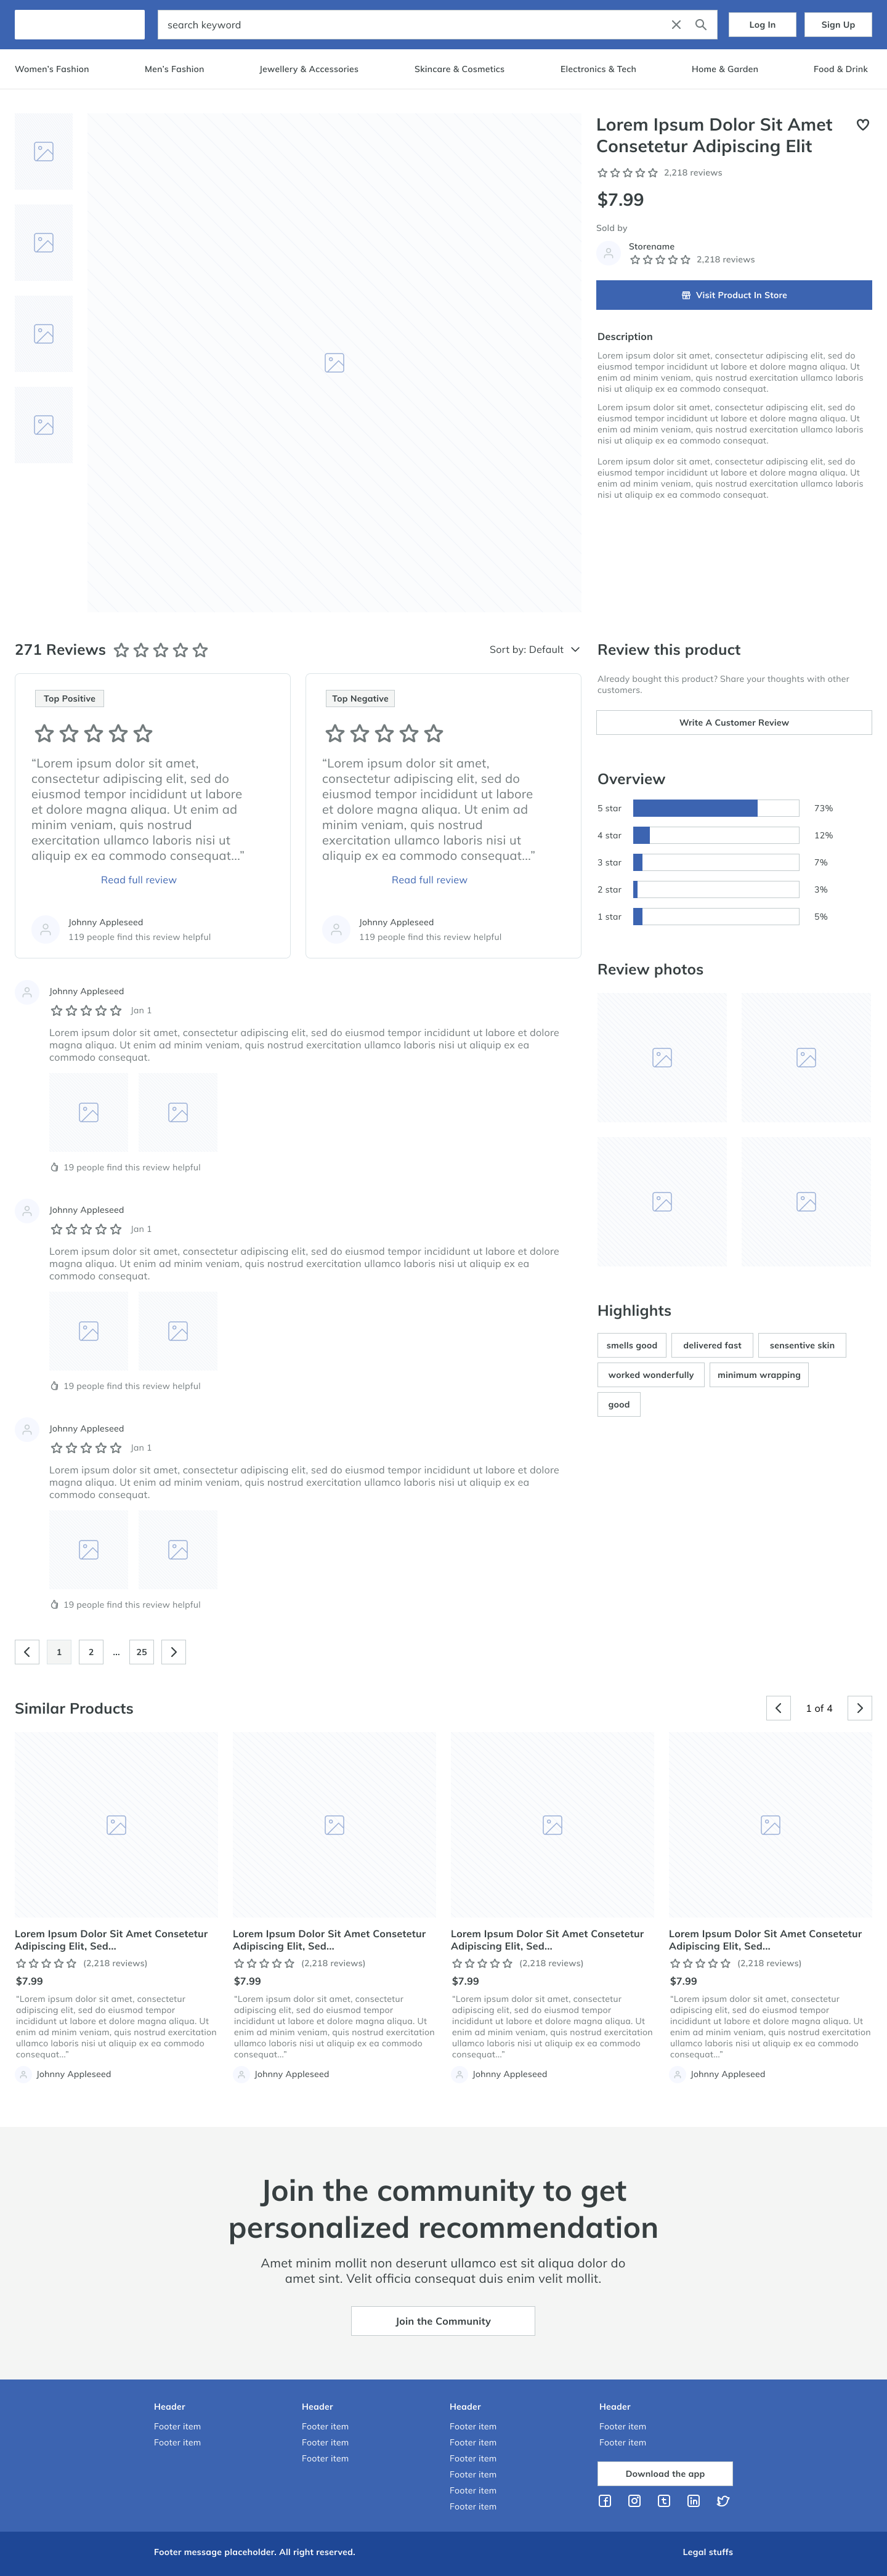Open the Women's Fashion menu
This screenshot has width=887, height=2576.
[x=52, y=69]
